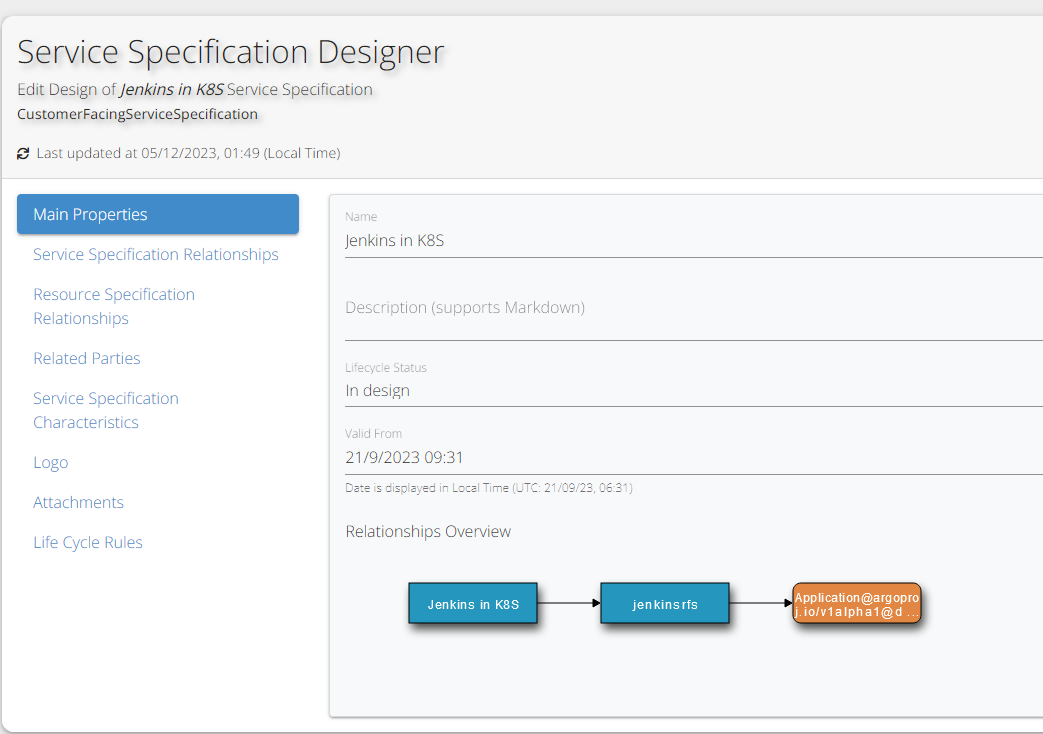The image size is (1043, 734).
Task: Open the Logo section
Action: click(50, 462)
